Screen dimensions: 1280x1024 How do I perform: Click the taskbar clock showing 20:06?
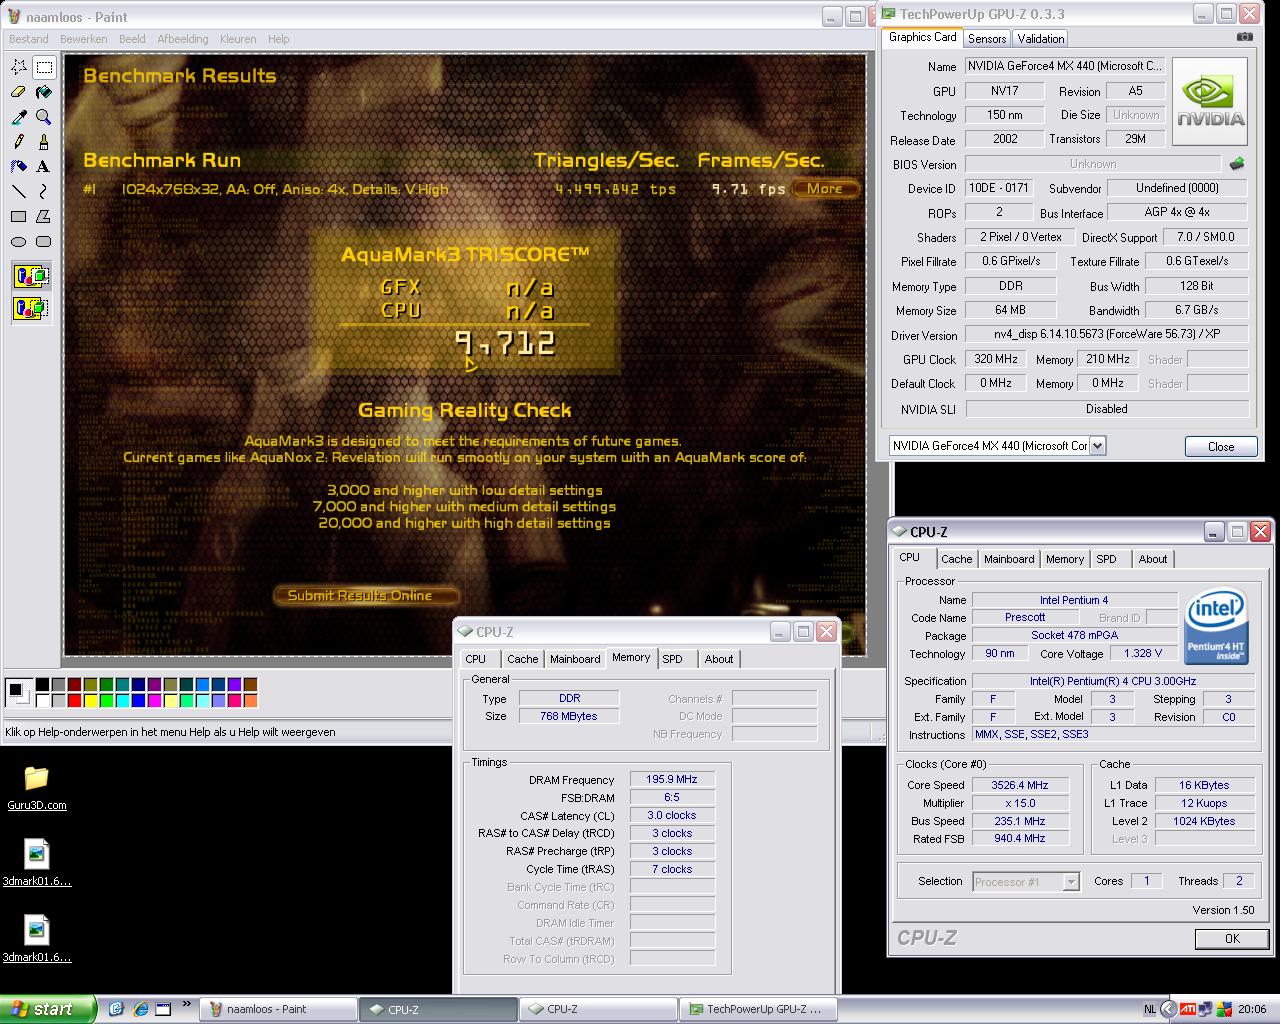[x=1252, y=1009]
